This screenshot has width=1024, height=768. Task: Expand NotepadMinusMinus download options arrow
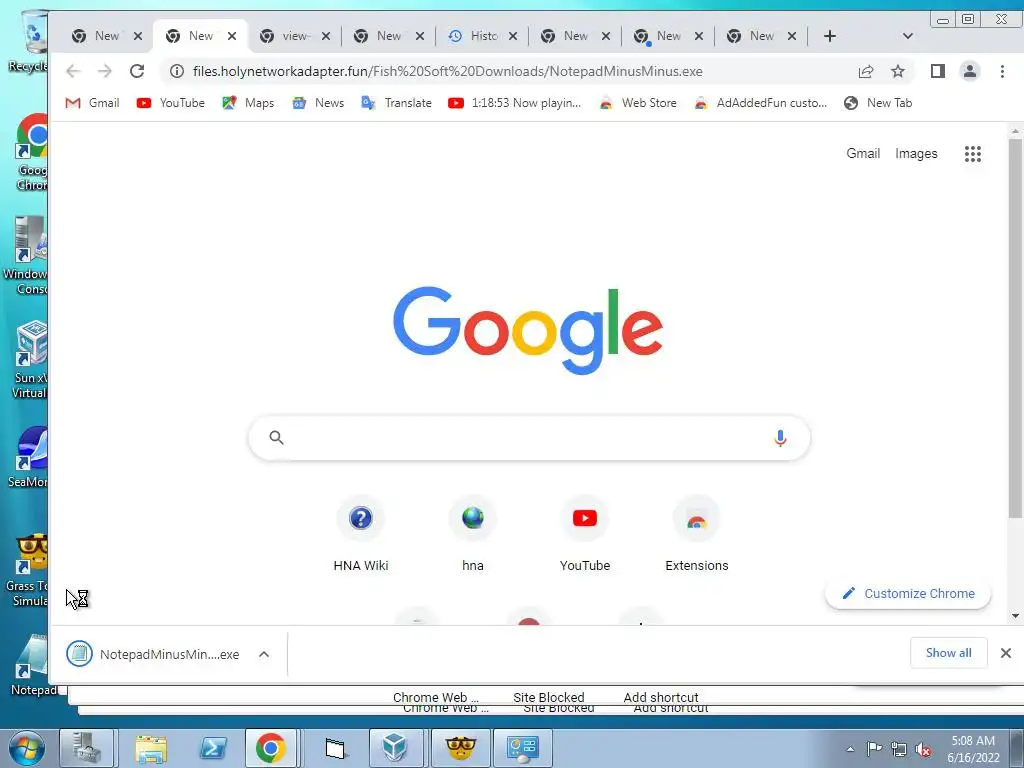tap(264, 654)
